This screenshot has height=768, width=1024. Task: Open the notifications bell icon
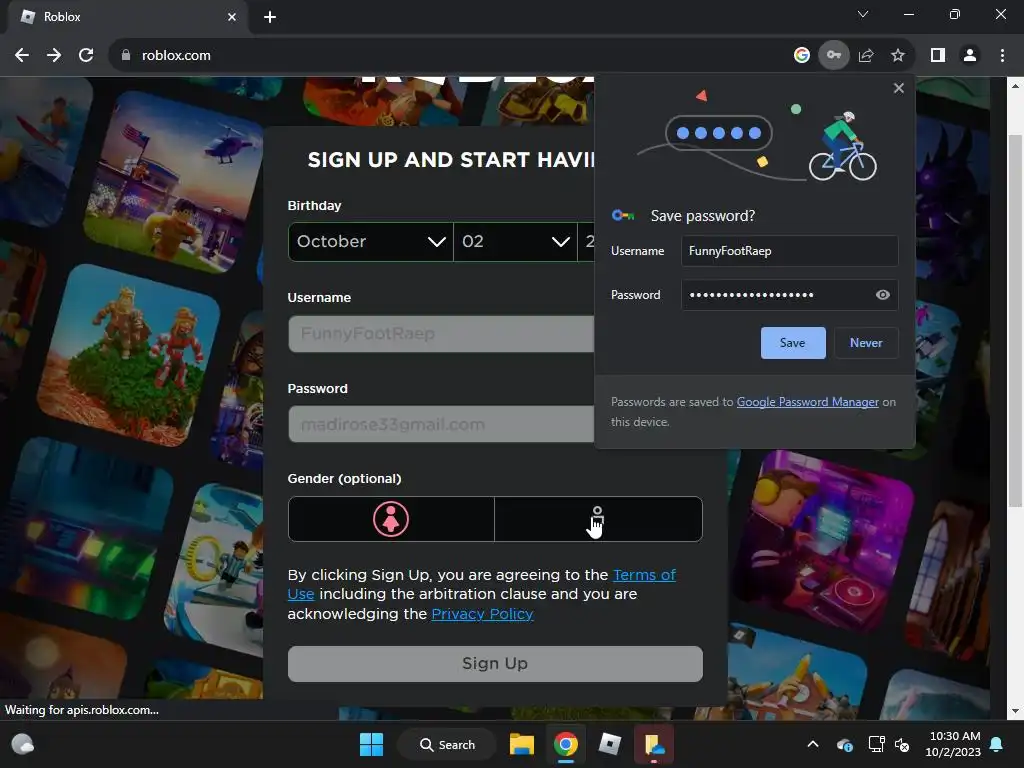[997, 744]
